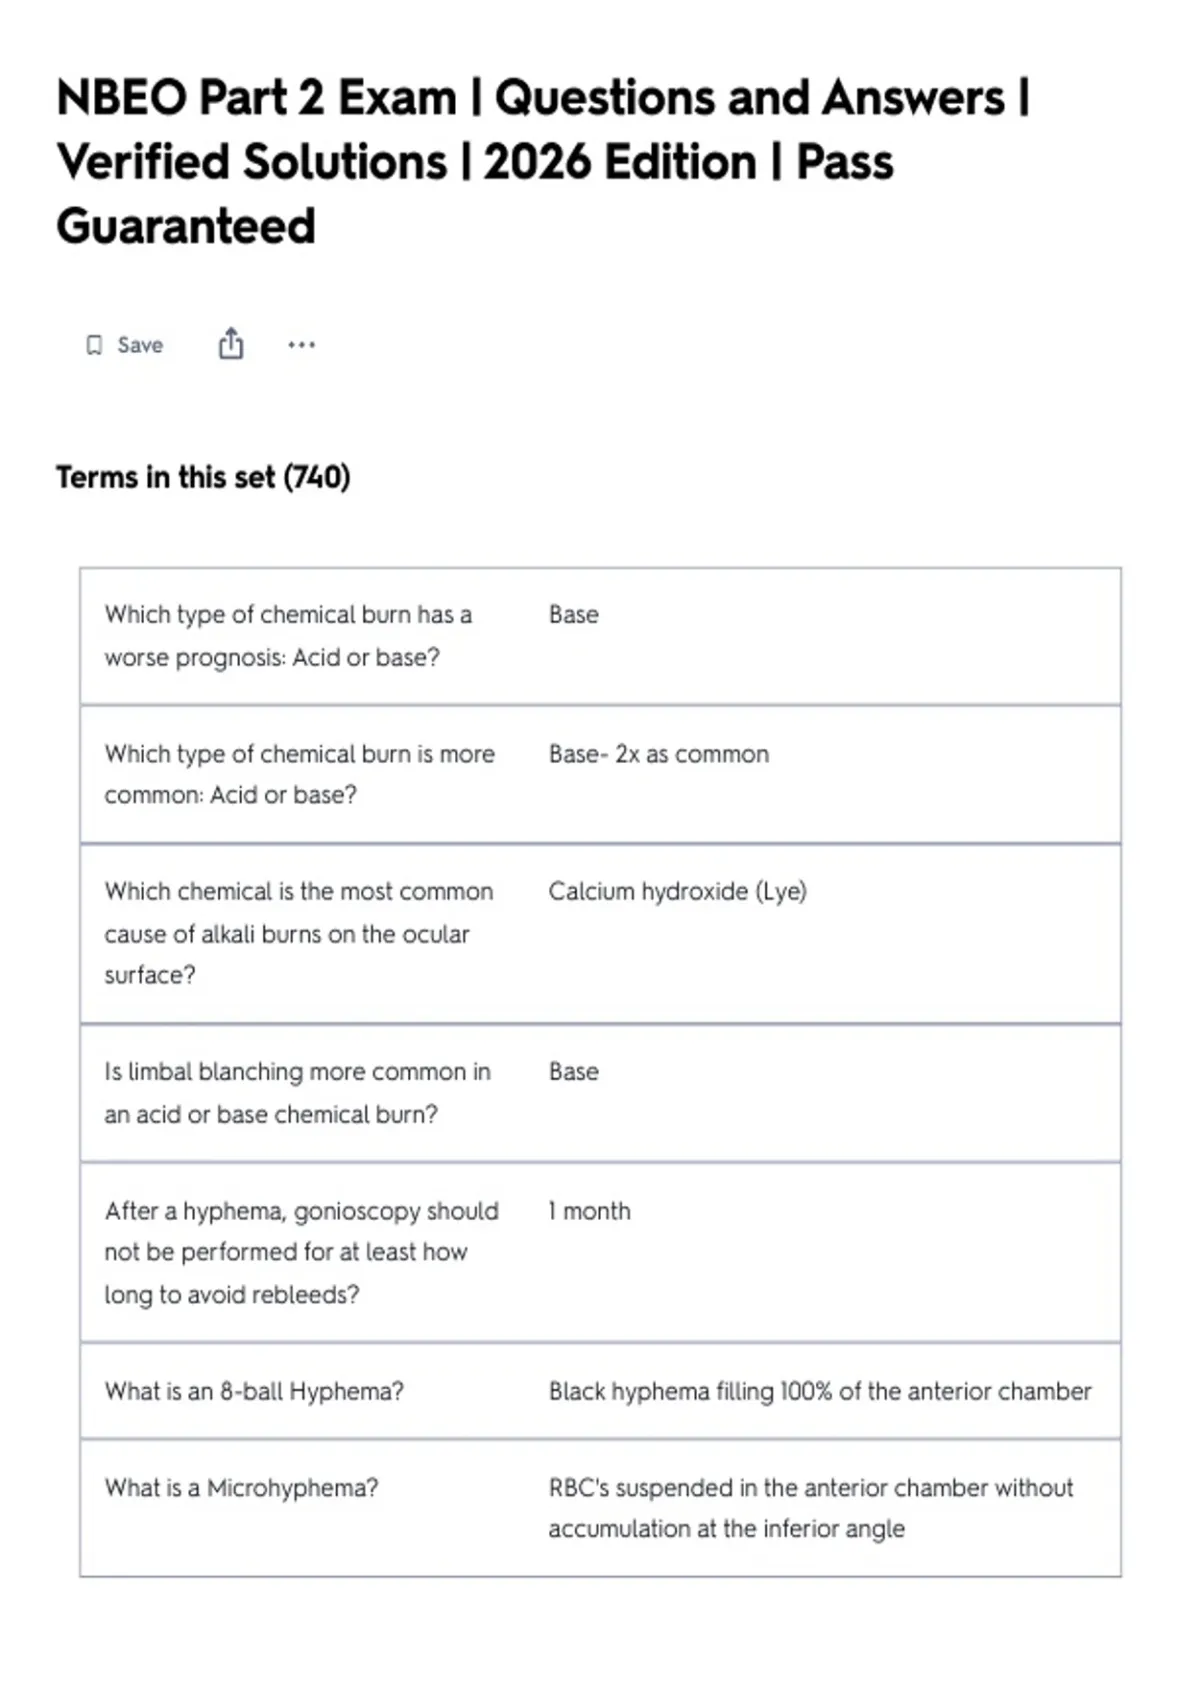Image resolution: width=1200 pixels, height=1700 pixels.
Task: Click the page title heading
Action: tap(543, 162)
